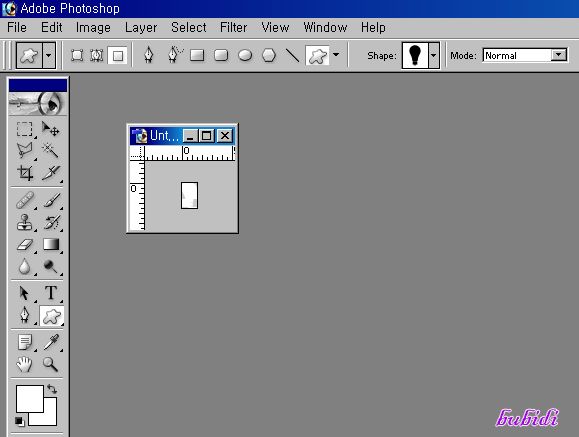579x437 pixels.
Task: Click the ruler origin corner box
Action: click(137, 153)
